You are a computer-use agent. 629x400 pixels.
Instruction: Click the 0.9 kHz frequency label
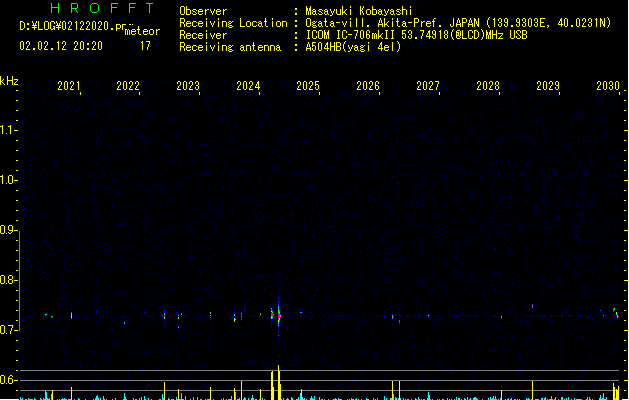8,230
